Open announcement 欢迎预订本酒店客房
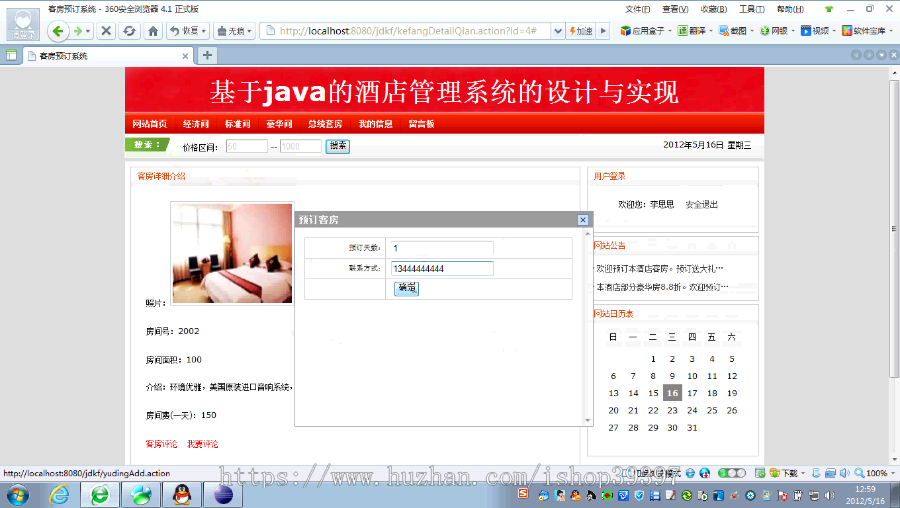 click(660, 269)
